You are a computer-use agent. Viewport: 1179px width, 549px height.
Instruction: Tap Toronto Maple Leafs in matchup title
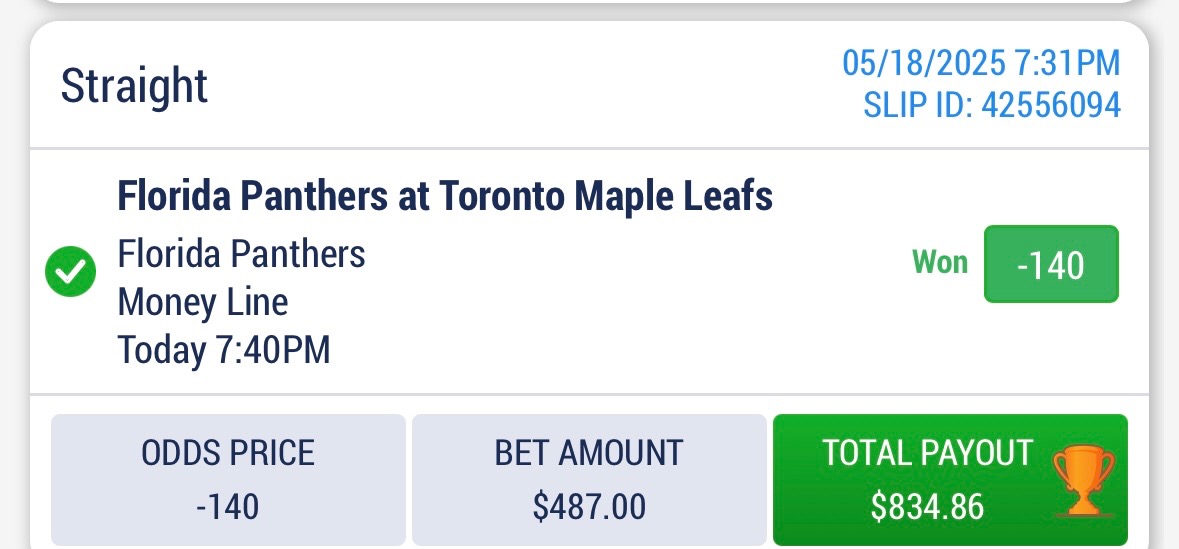tap(606, 196)
